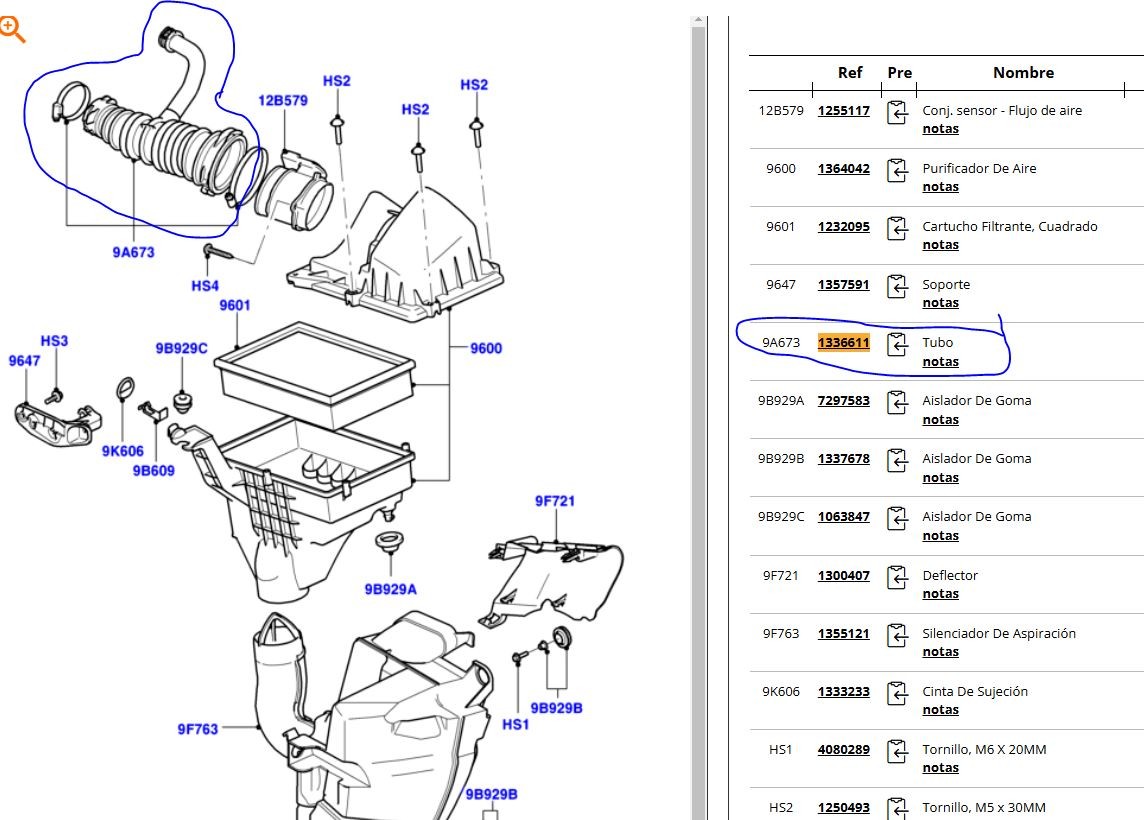Open notas link under Tubo

(940, 362)
